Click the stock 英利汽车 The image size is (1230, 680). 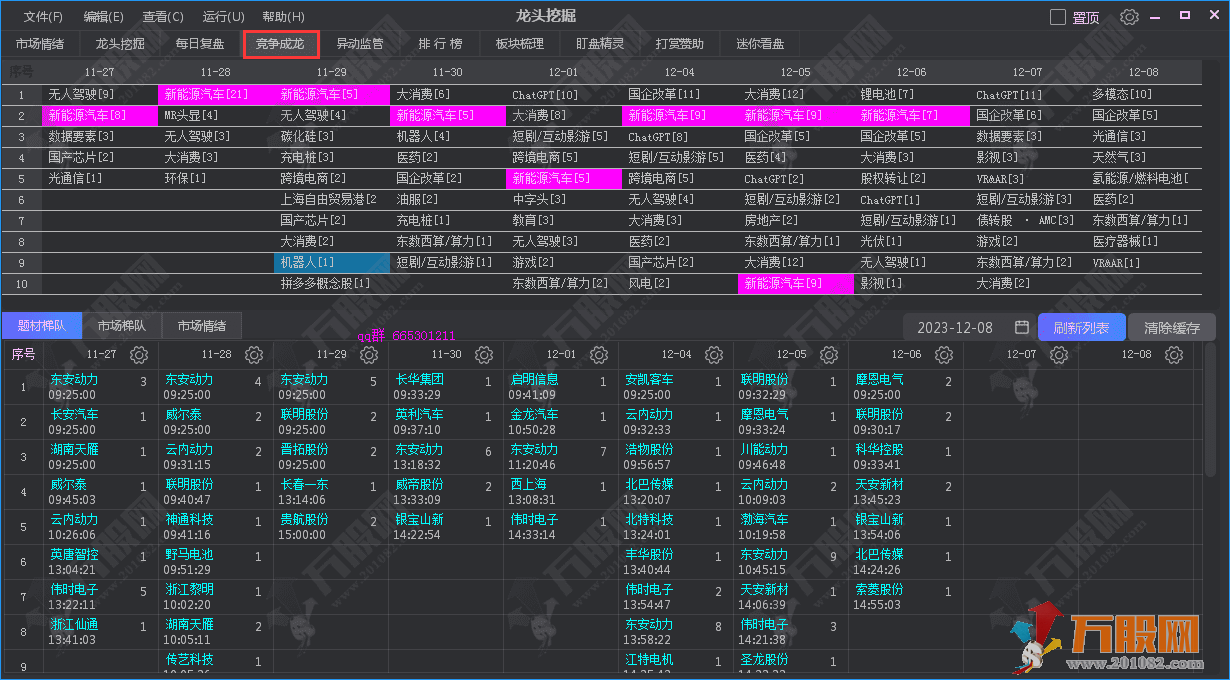coord(420,415)
